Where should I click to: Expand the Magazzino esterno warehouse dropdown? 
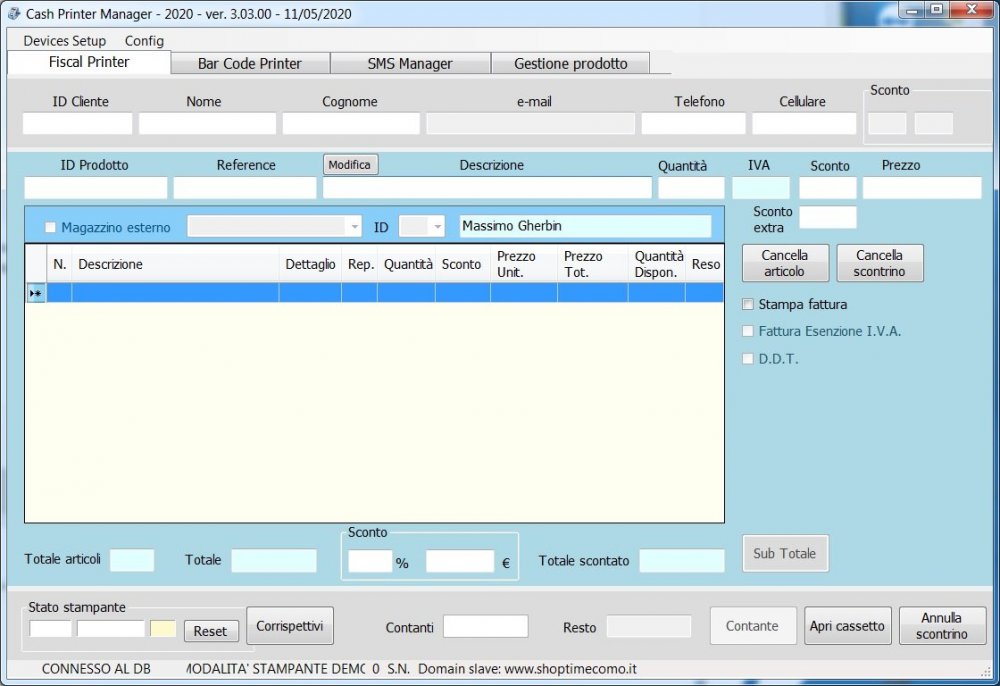[353, 227]
